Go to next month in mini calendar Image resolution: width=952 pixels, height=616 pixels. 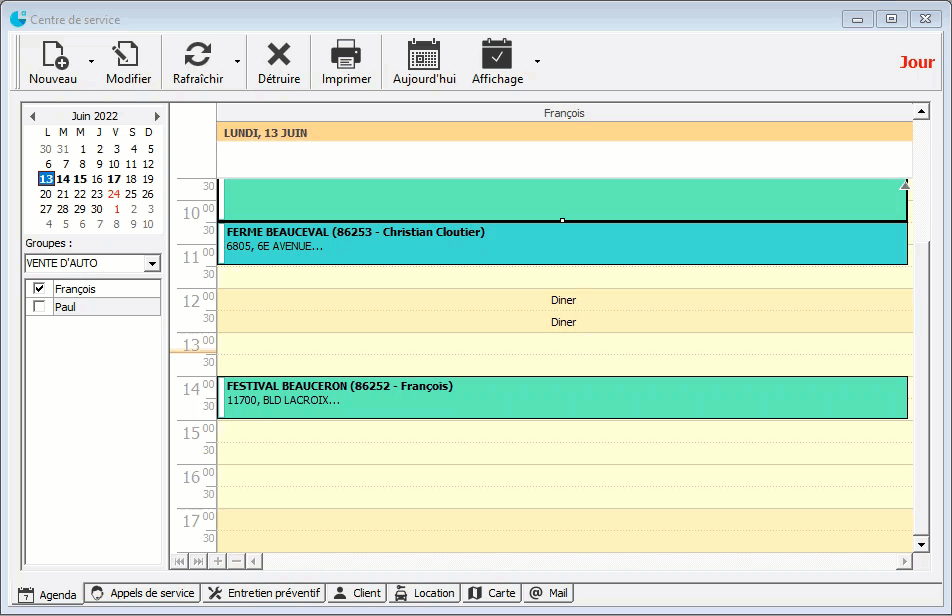[157, 117]
